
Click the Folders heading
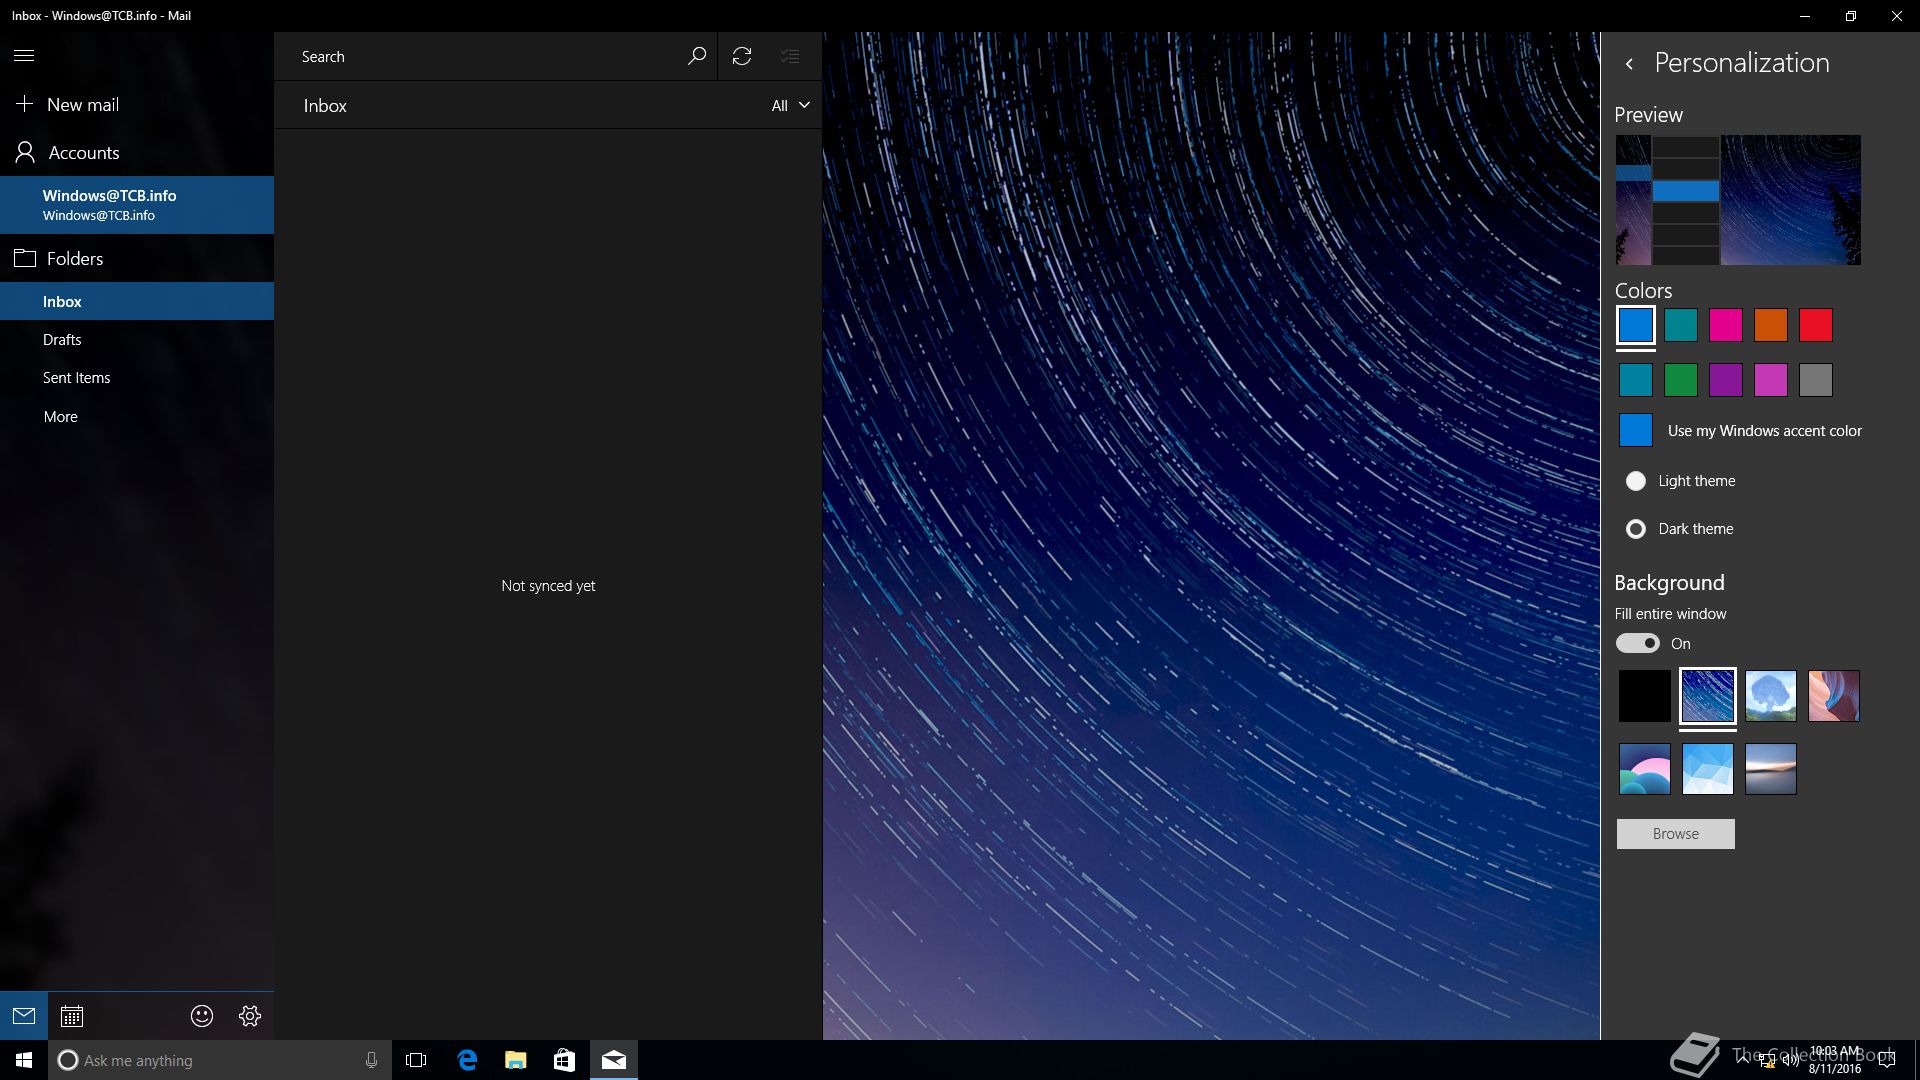coord(75,259)
